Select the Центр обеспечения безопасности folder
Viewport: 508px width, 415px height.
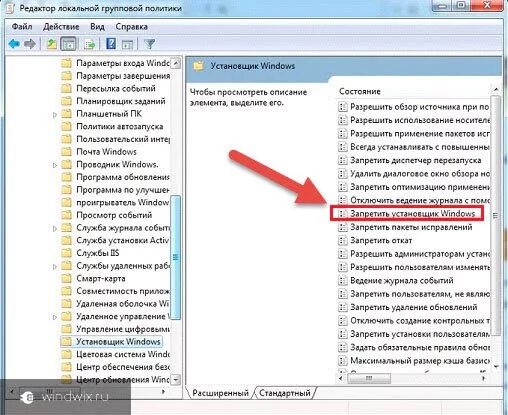pyautogui.click(x=116, y=367)
